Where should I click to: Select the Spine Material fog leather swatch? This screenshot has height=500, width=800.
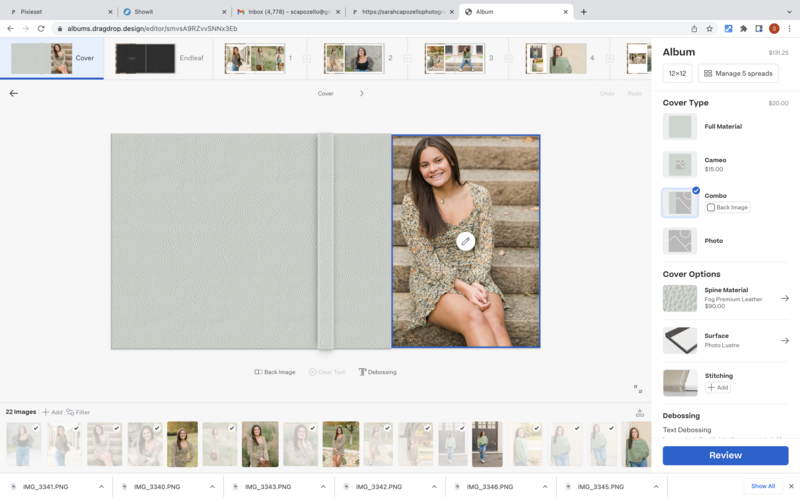(x=680, y=298)
